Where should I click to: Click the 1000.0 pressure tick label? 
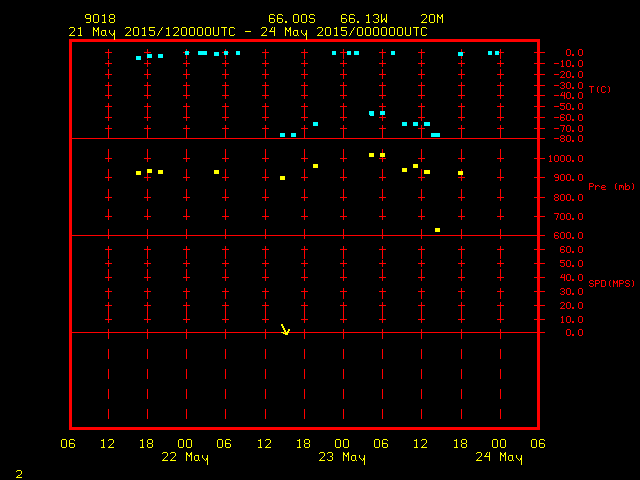566,159
